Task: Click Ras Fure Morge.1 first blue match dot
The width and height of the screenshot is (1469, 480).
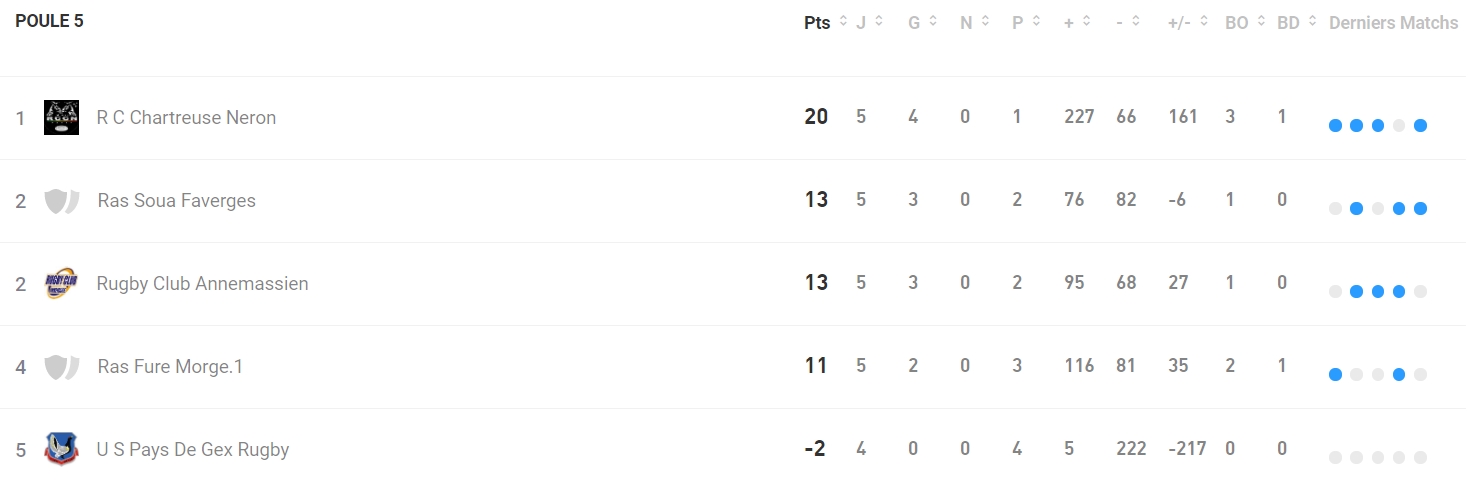Action: click(1335, 374)
